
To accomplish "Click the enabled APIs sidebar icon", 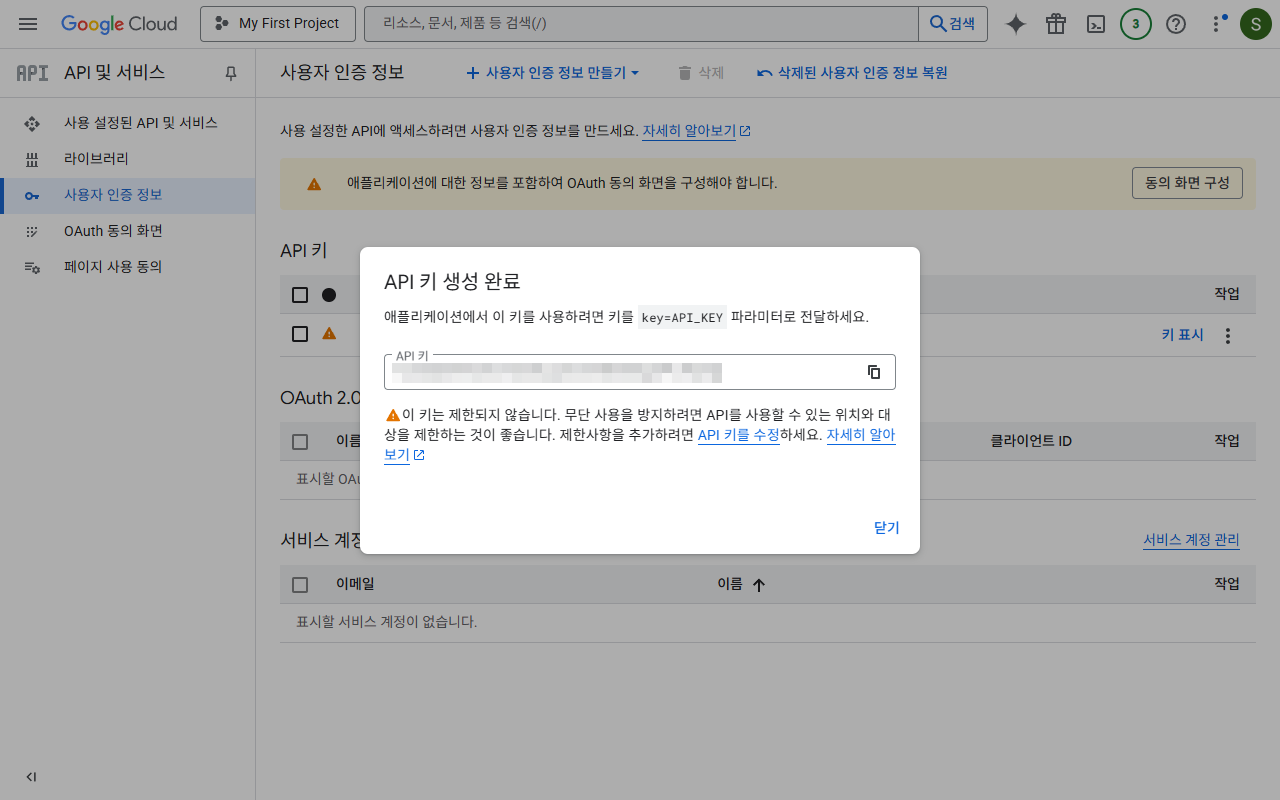I will pos(32,123).
